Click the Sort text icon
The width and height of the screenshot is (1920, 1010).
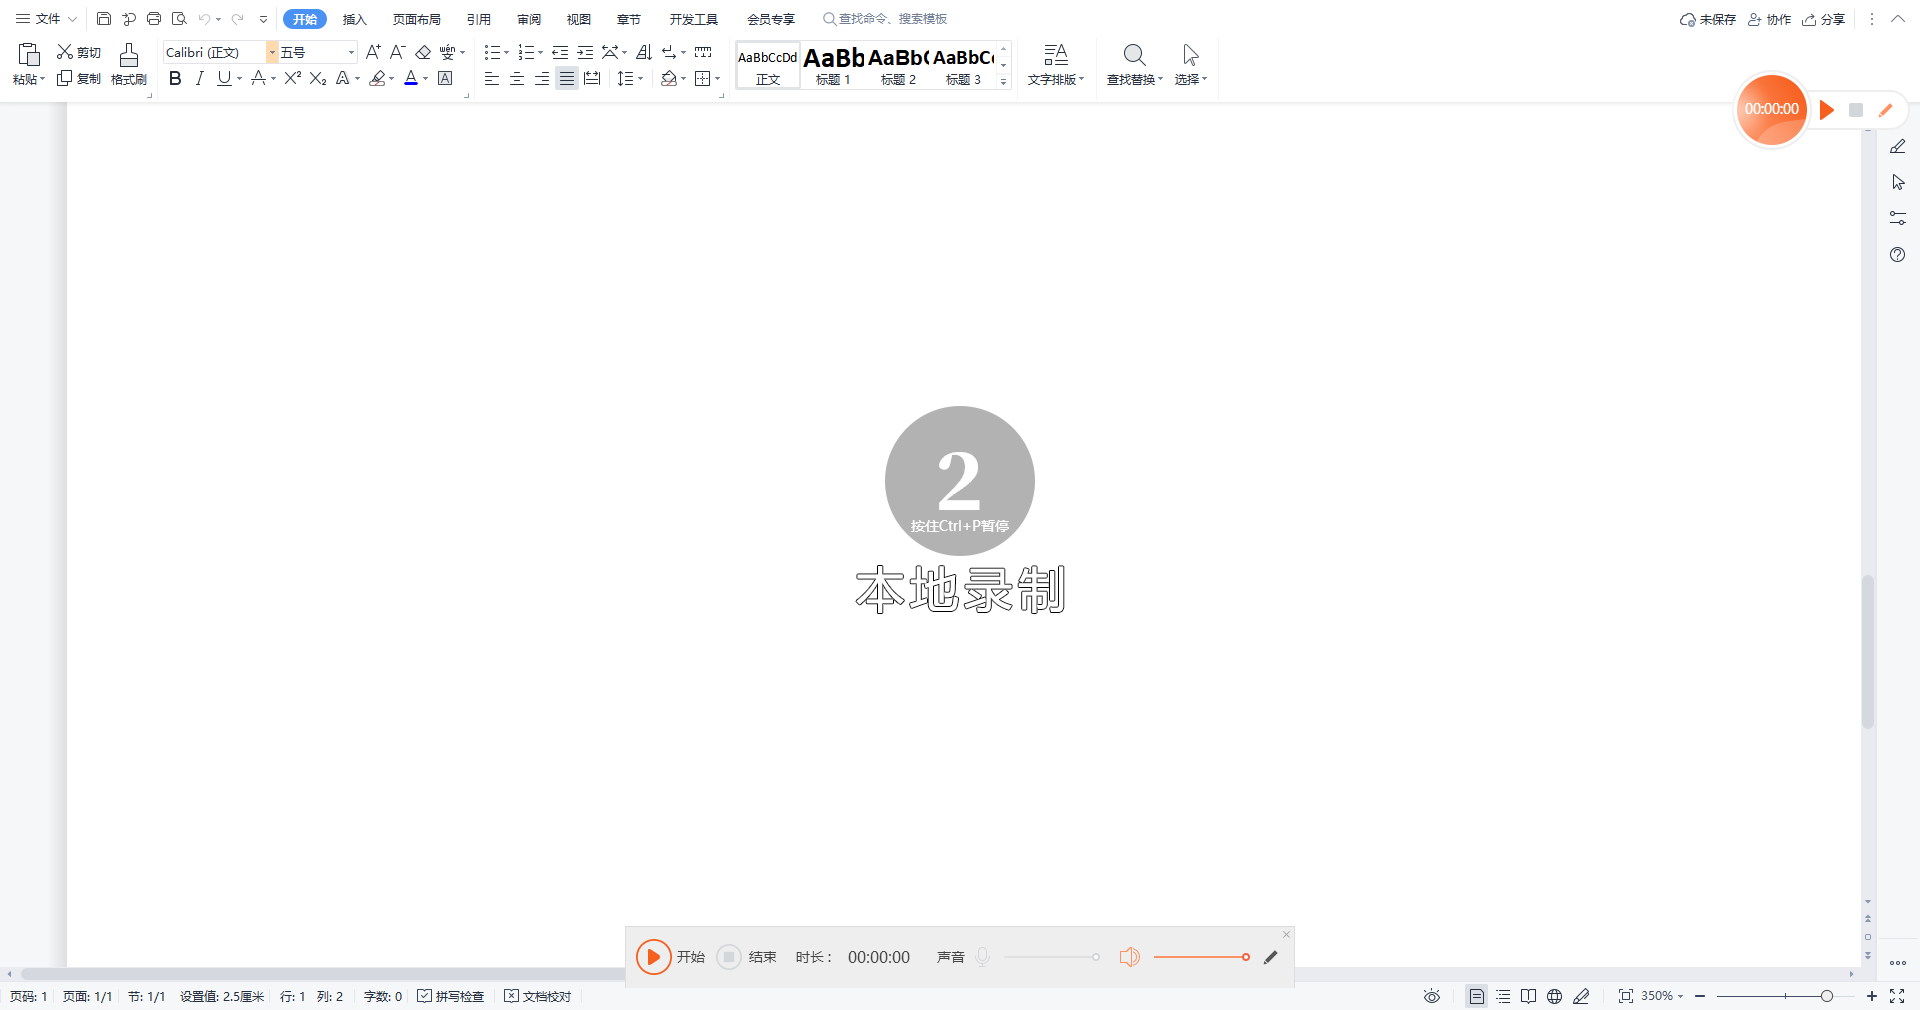[644, 52]
